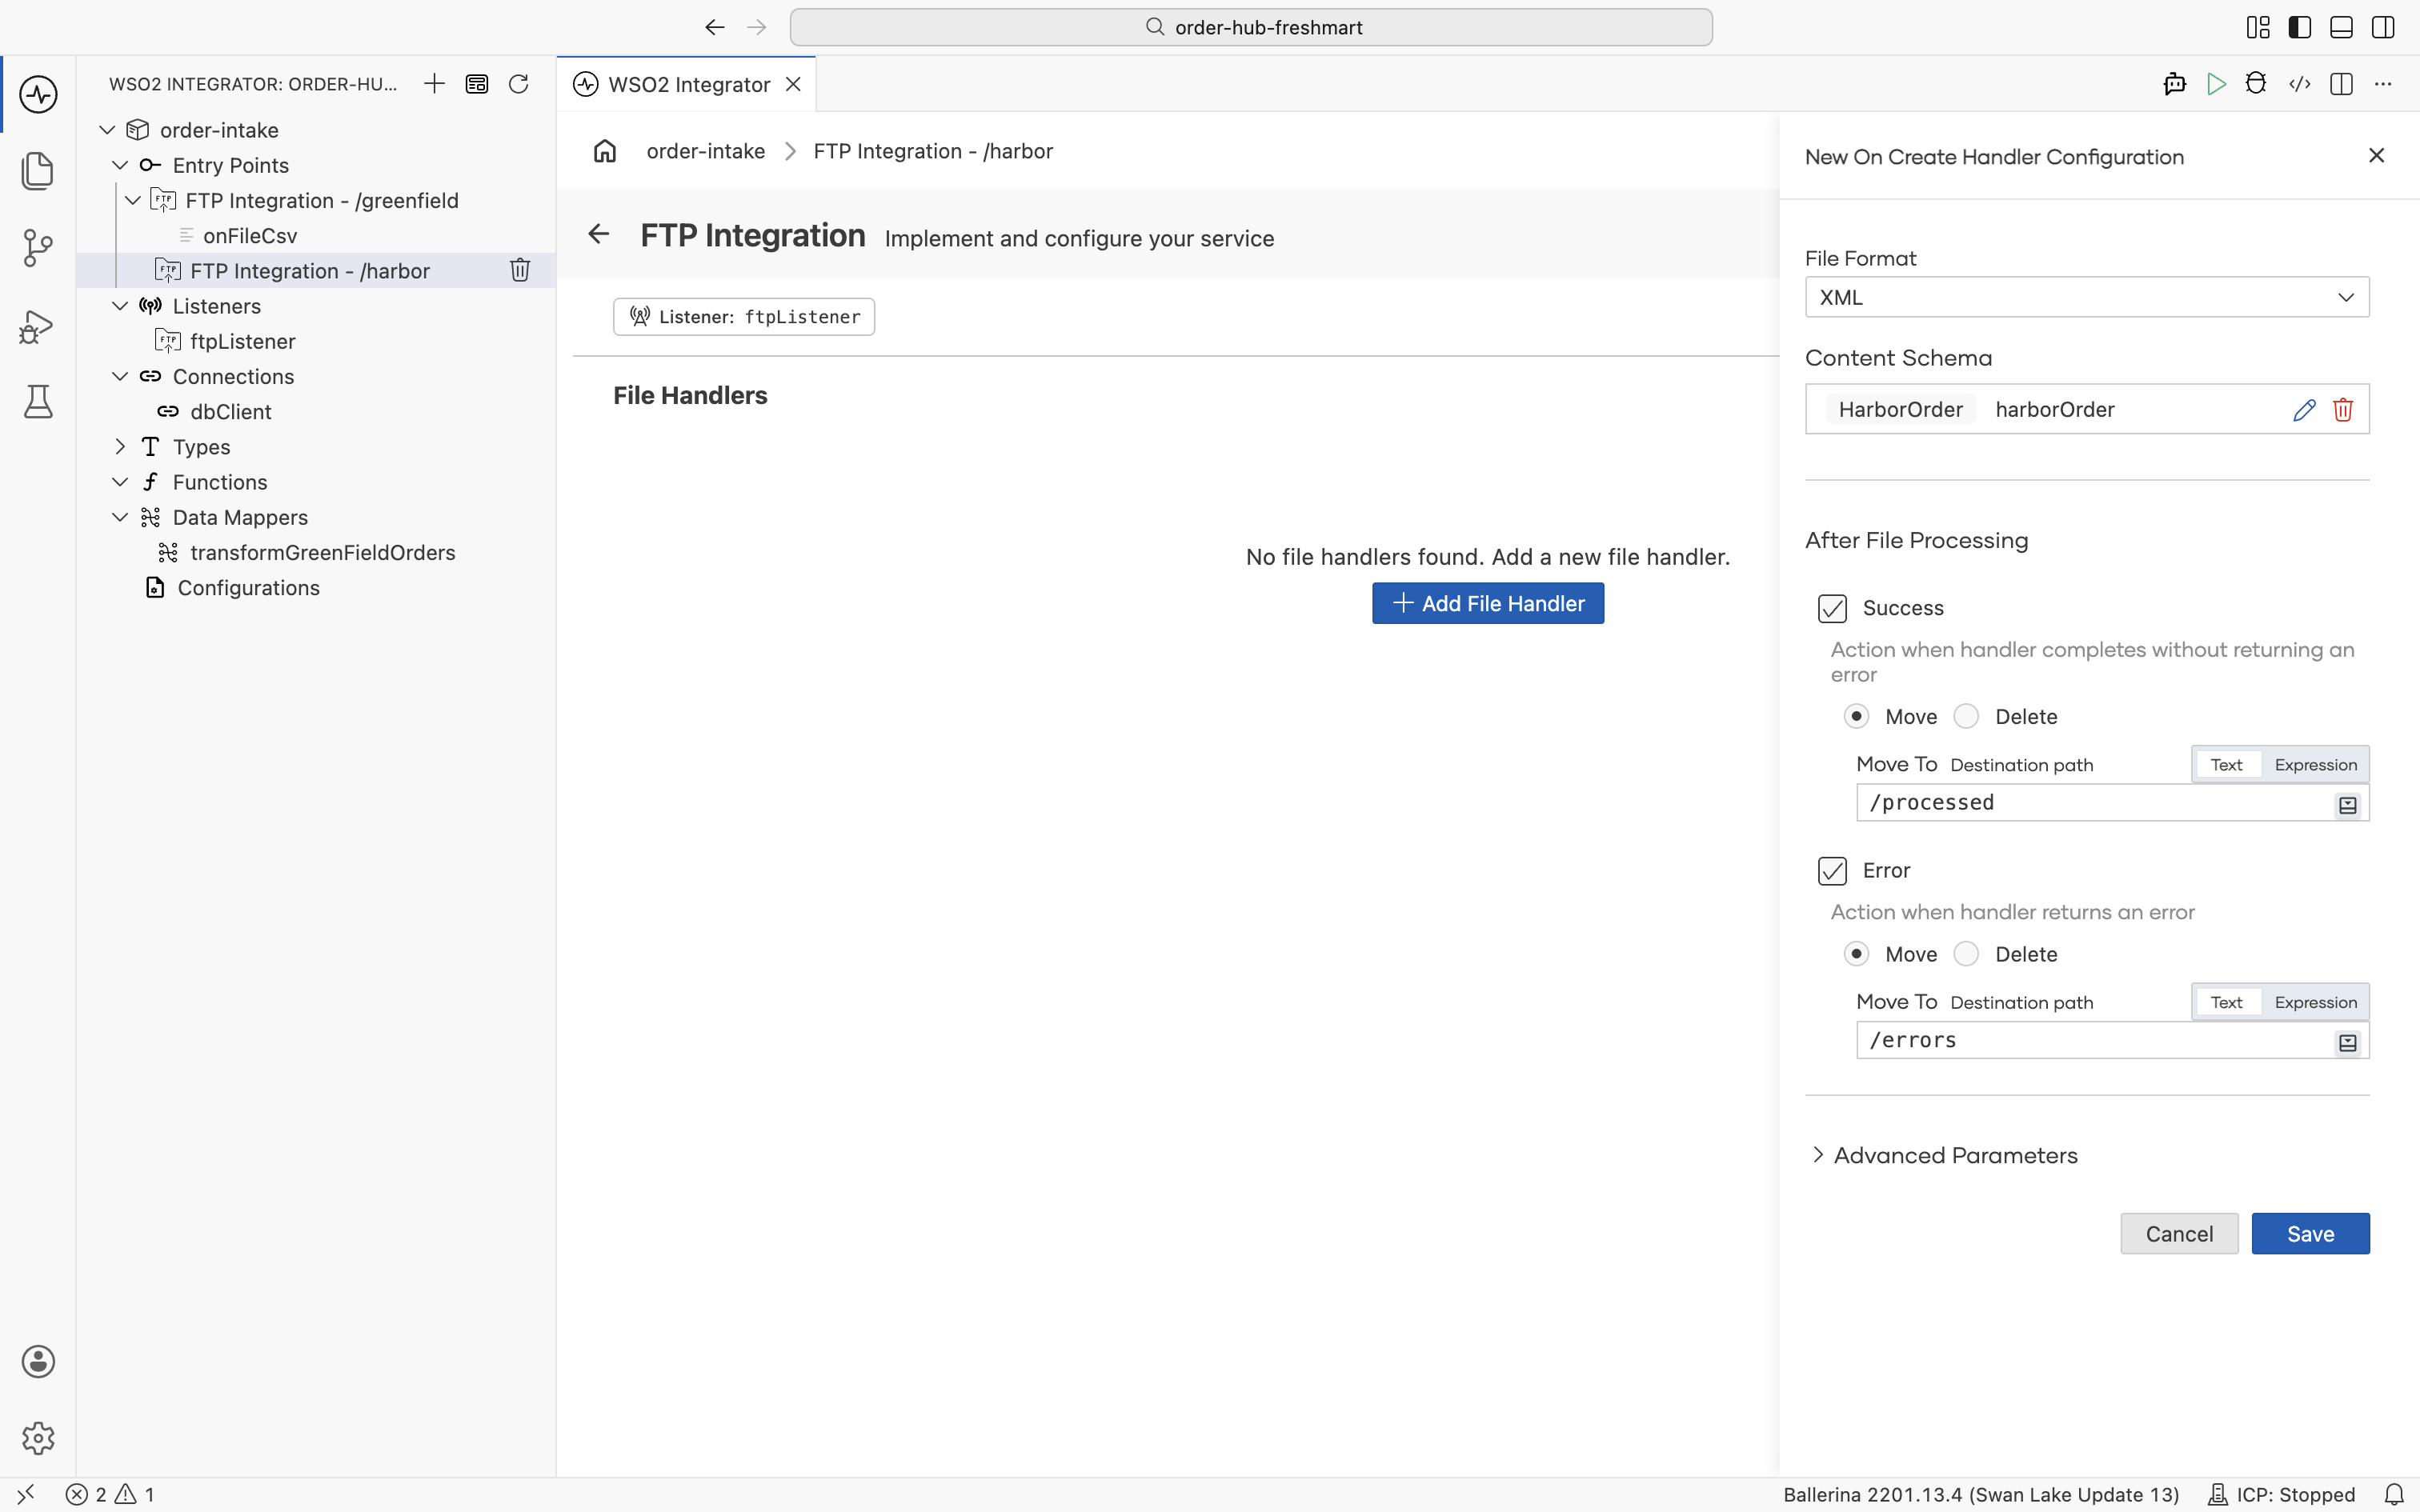Image resolution: width=2420 pixels, height=1512 pixels.
Task: Refresh the WSO2 Integrator project tree
Action: tap(518, 84)
